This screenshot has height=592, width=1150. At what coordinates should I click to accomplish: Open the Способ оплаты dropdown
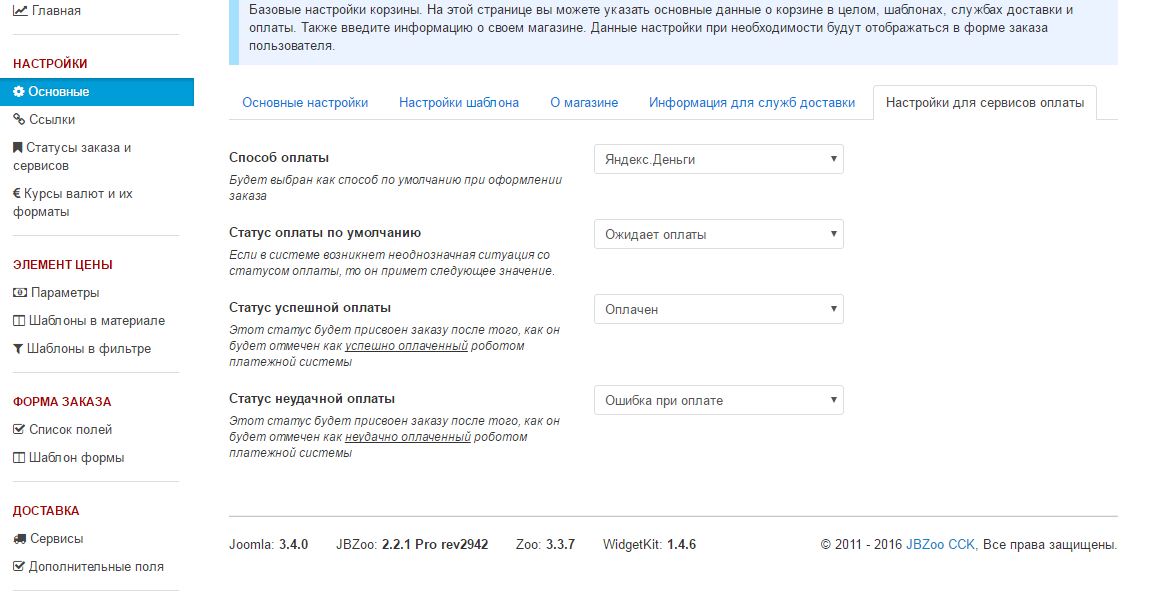click(x=718, y=160)
